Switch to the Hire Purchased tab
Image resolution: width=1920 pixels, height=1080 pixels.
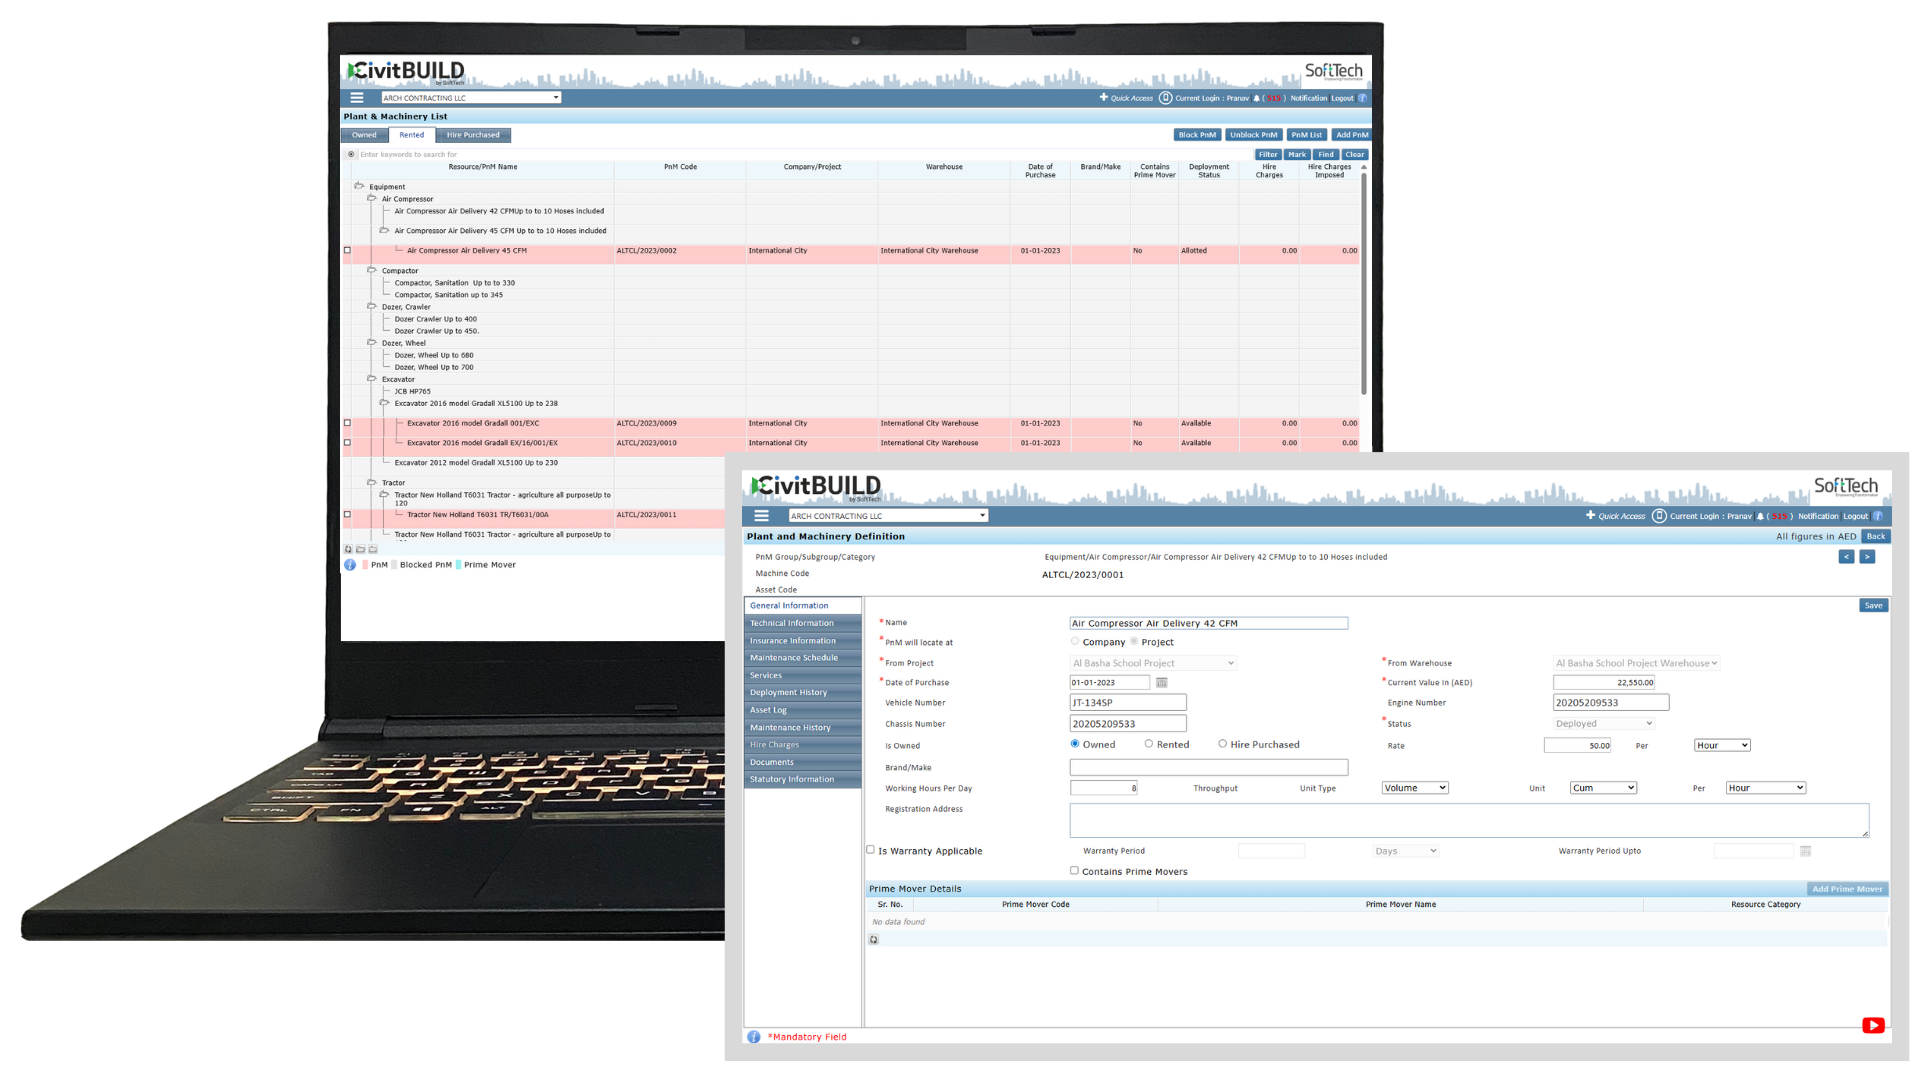pyautogui.click(x=473, y=135)
